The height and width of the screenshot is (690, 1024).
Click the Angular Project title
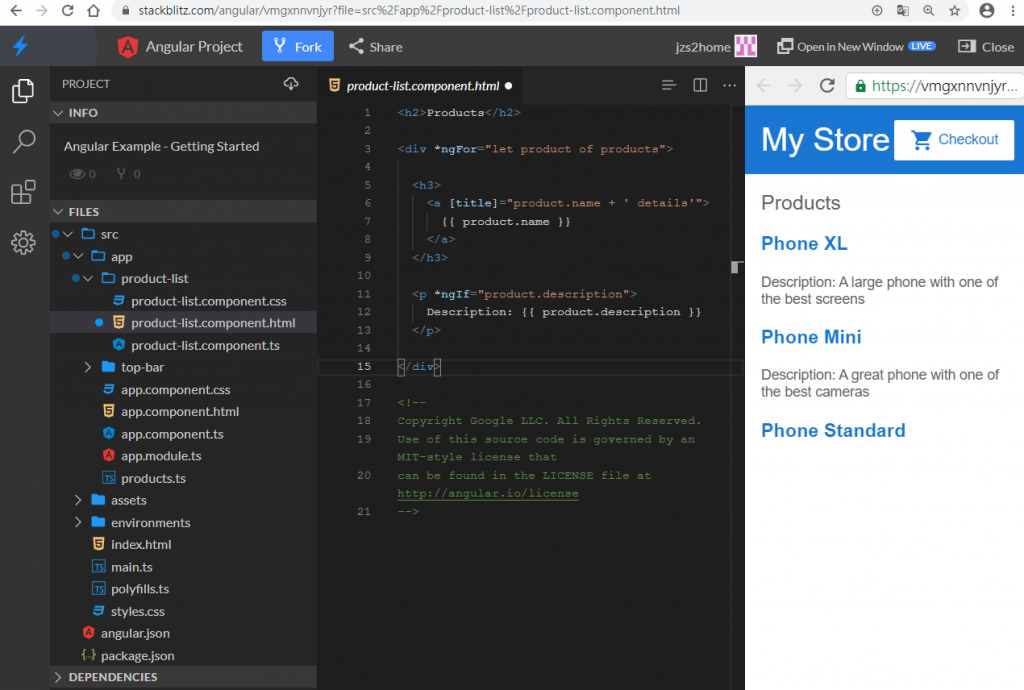(x=194, y=46)
